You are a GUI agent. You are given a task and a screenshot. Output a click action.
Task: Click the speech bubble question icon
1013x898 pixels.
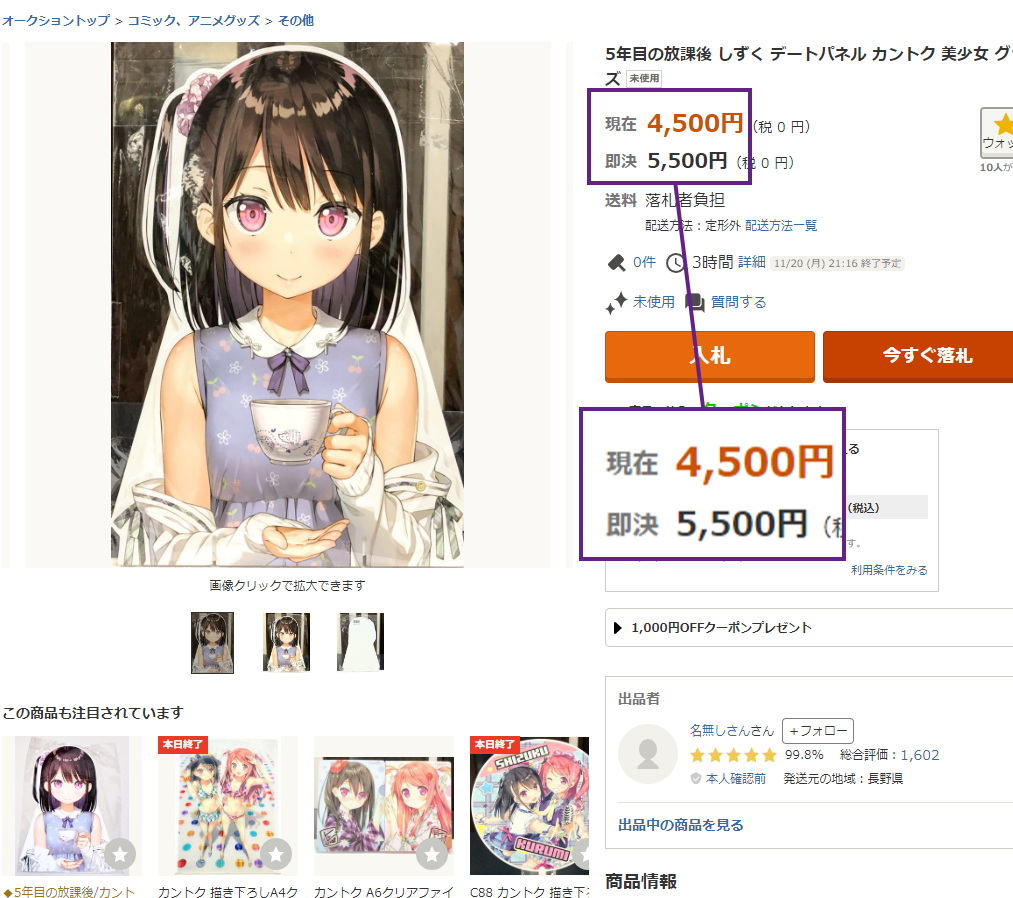[694, 302]
